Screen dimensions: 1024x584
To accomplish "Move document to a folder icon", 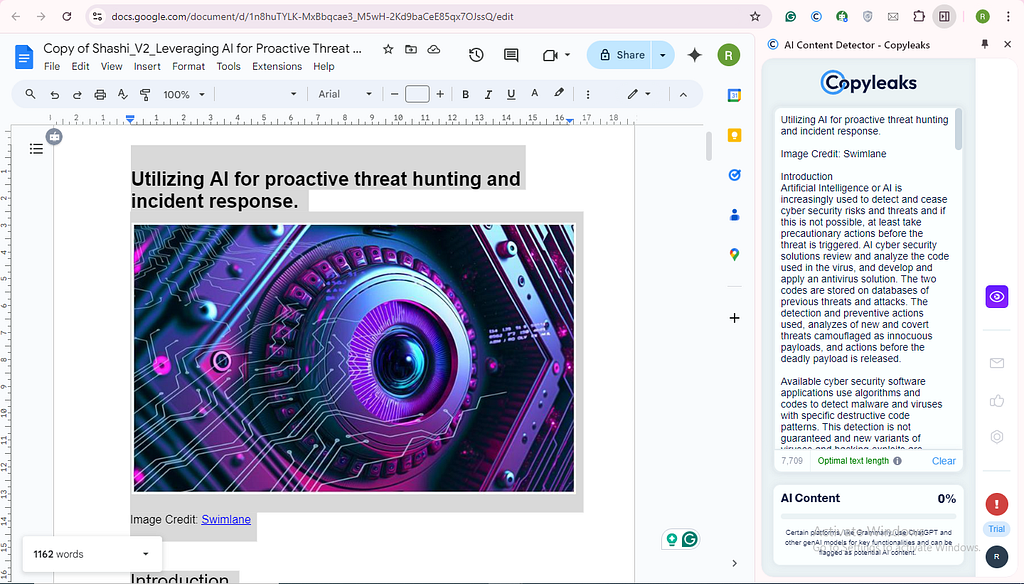I will pyautogui.click(x=411, y=49).
